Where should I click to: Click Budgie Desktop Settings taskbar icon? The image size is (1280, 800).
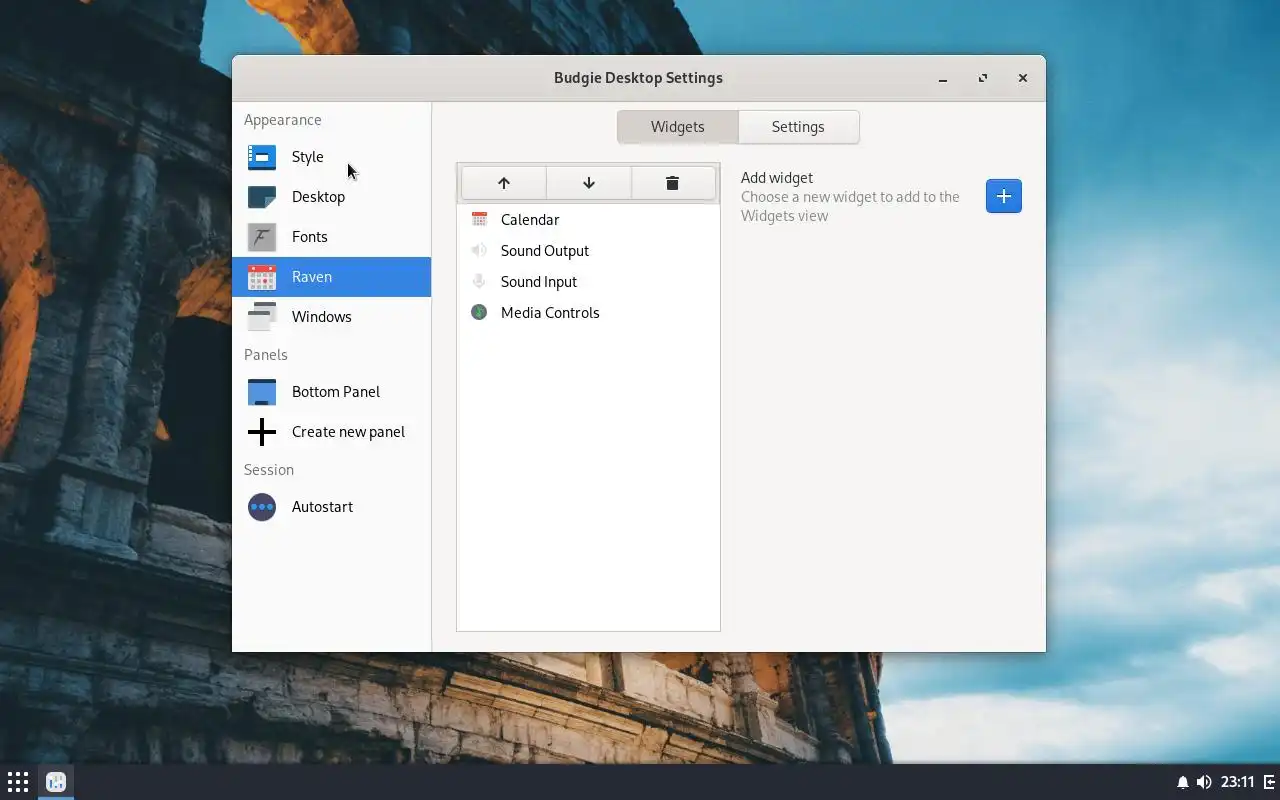(x=56, y=782)
